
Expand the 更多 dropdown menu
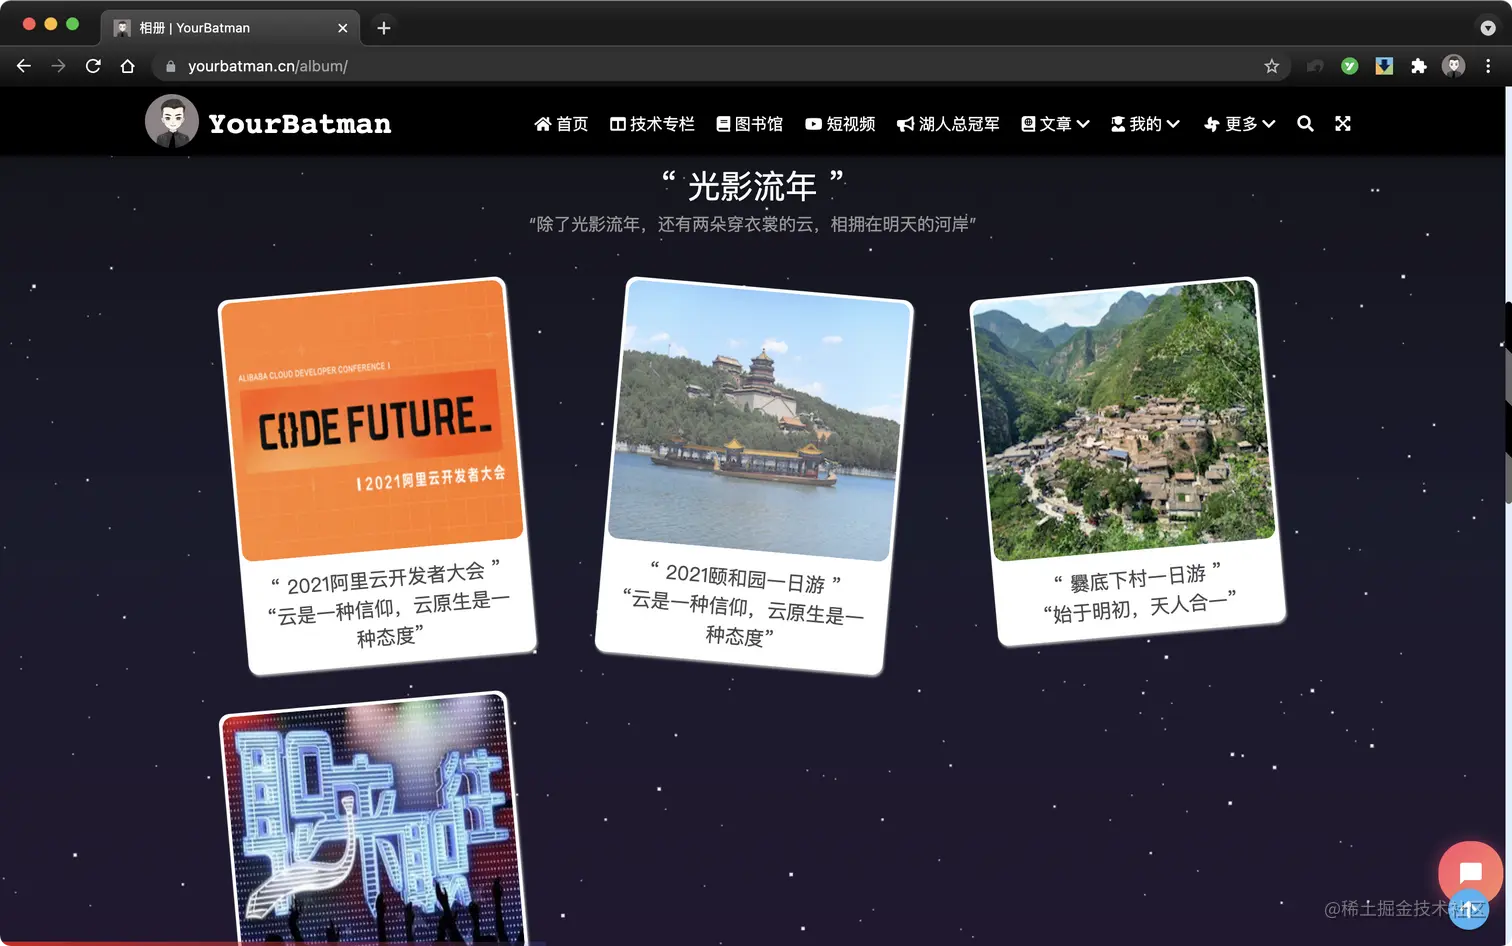coord(1240,124)
